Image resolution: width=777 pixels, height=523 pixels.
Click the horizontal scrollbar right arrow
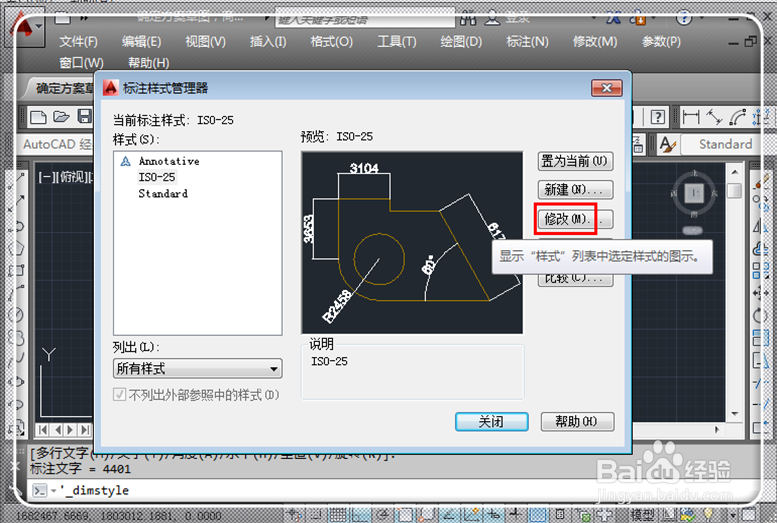coord(717,430)
